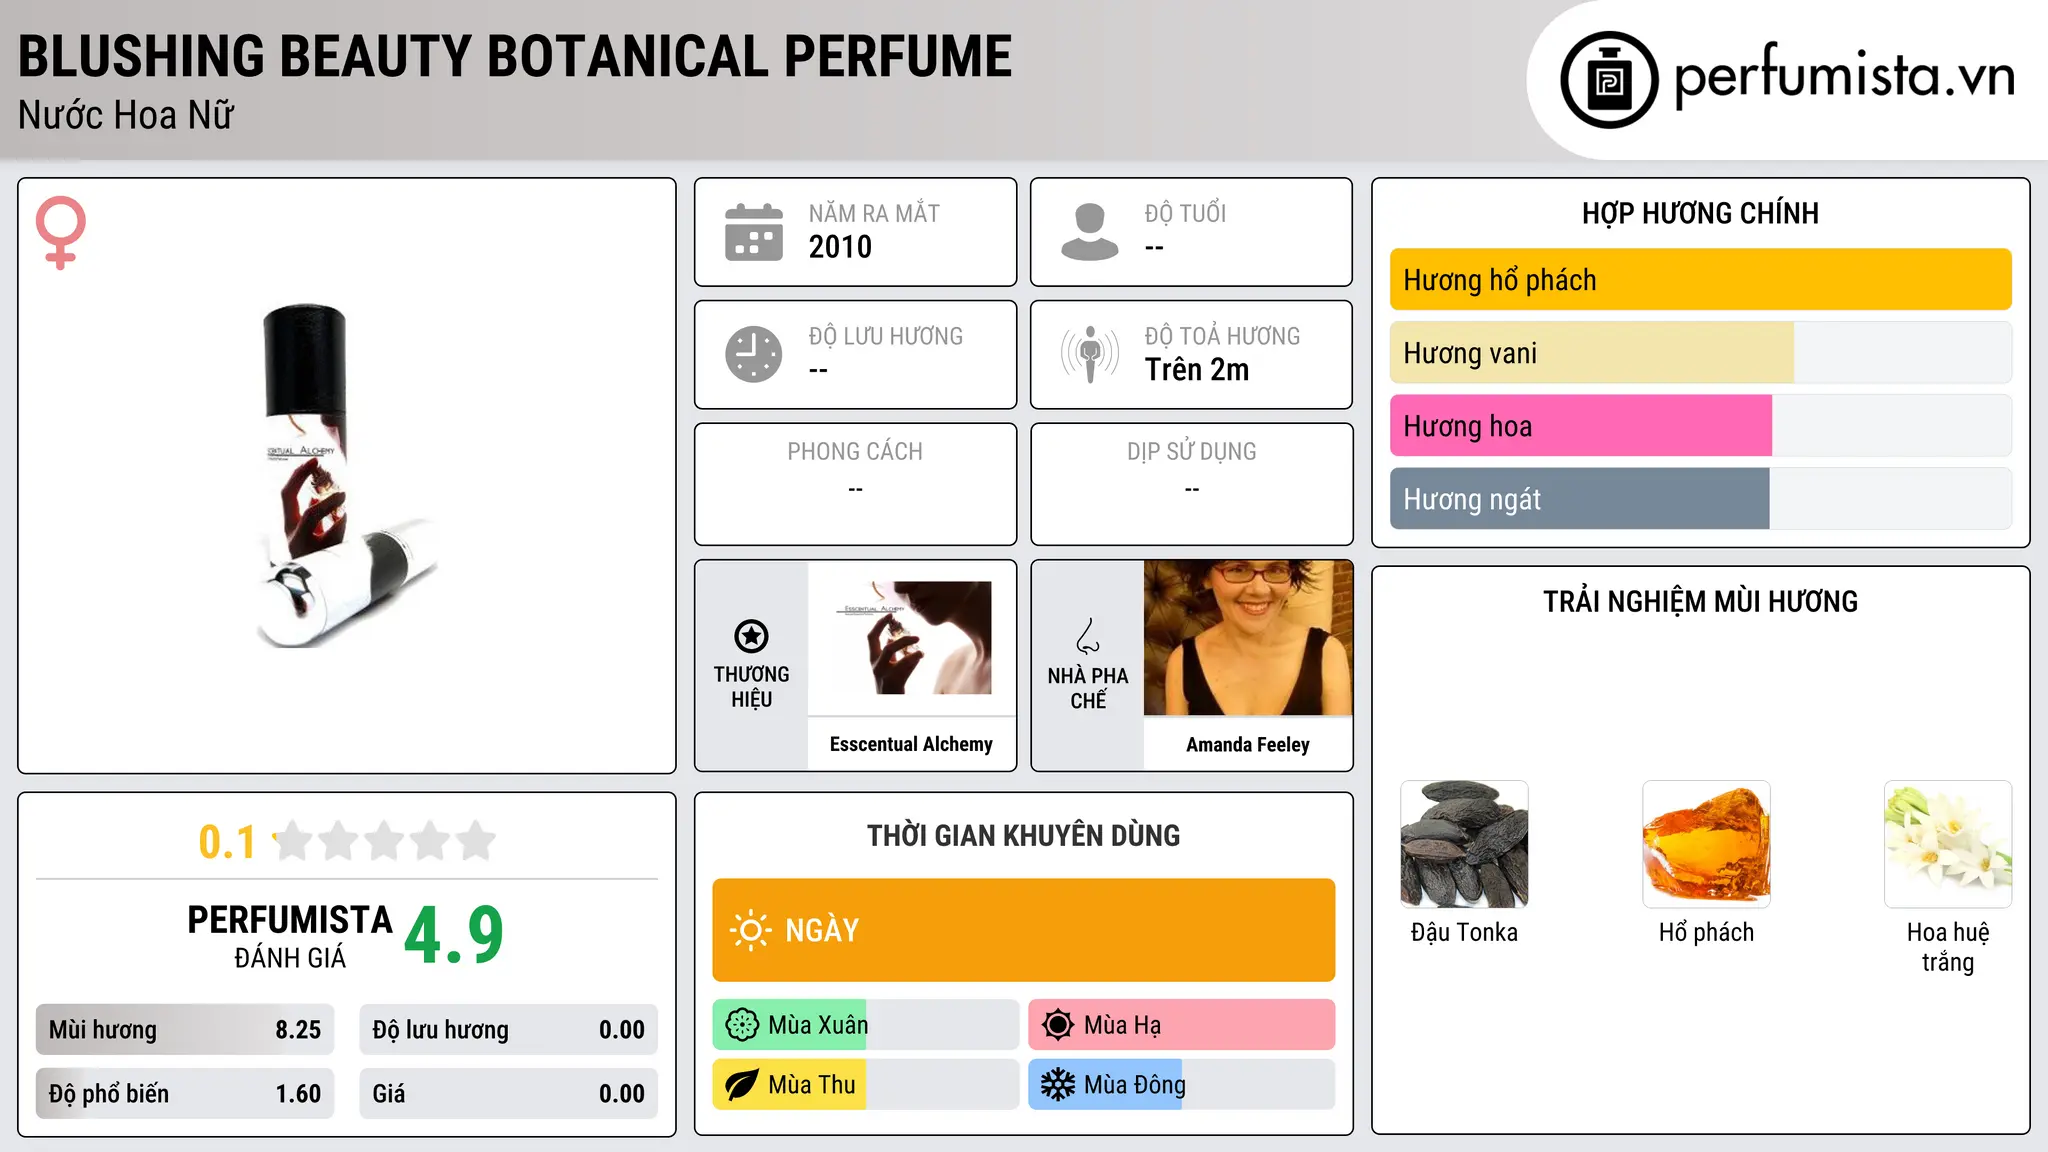Click the Mùa Xuân season bar
2048x1152 pixels.
[866, 1025]
